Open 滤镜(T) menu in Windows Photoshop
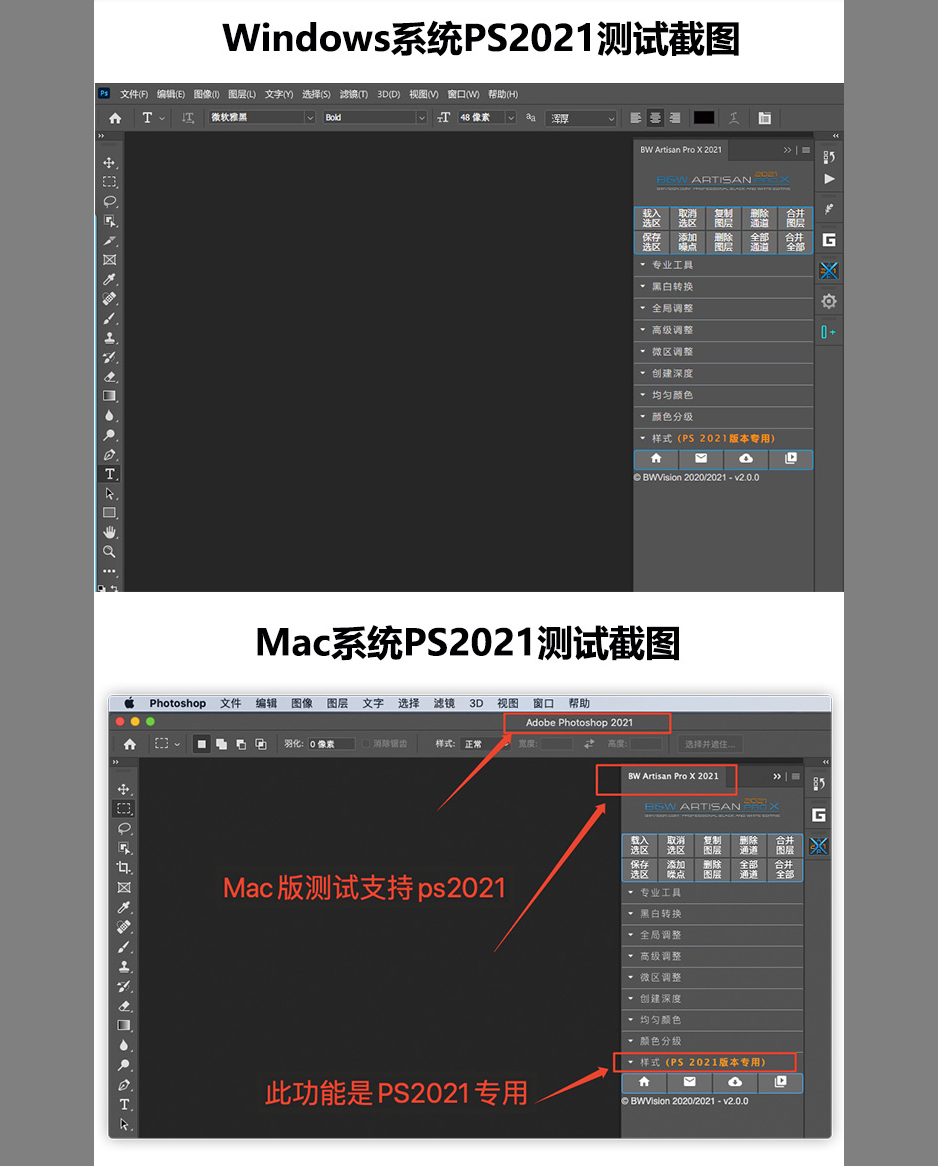Screen dimensions: 938x1166 [x=353, y=94]
